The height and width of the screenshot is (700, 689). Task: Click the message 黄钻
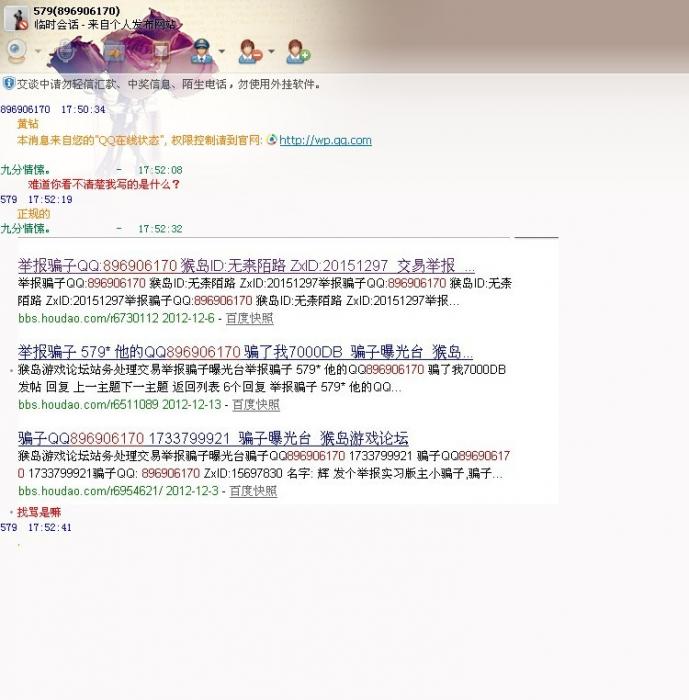click(x=28, y=124)
